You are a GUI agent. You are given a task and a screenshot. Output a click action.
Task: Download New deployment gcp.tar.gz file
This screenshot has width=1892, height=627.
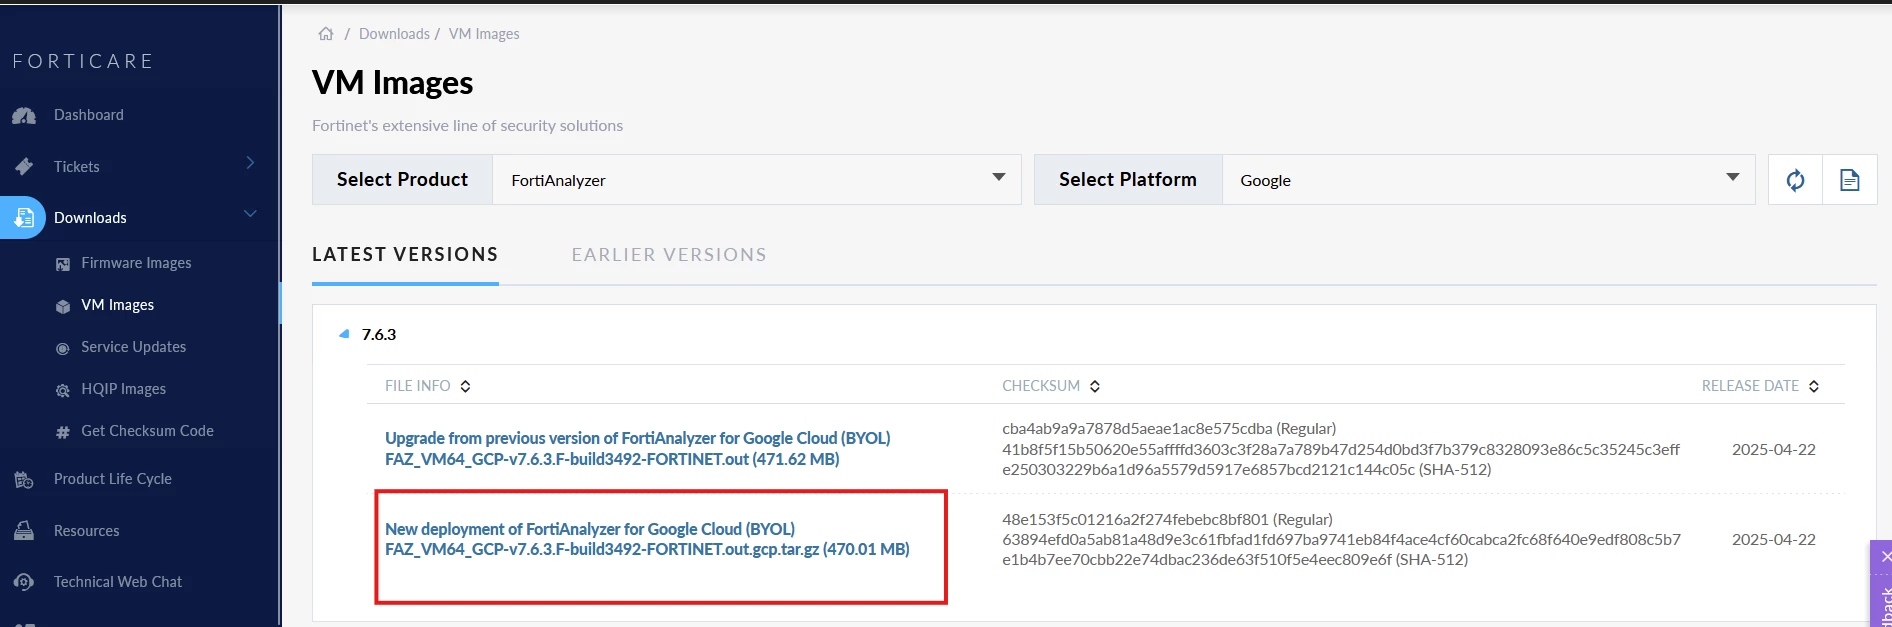tap(647, 539)
